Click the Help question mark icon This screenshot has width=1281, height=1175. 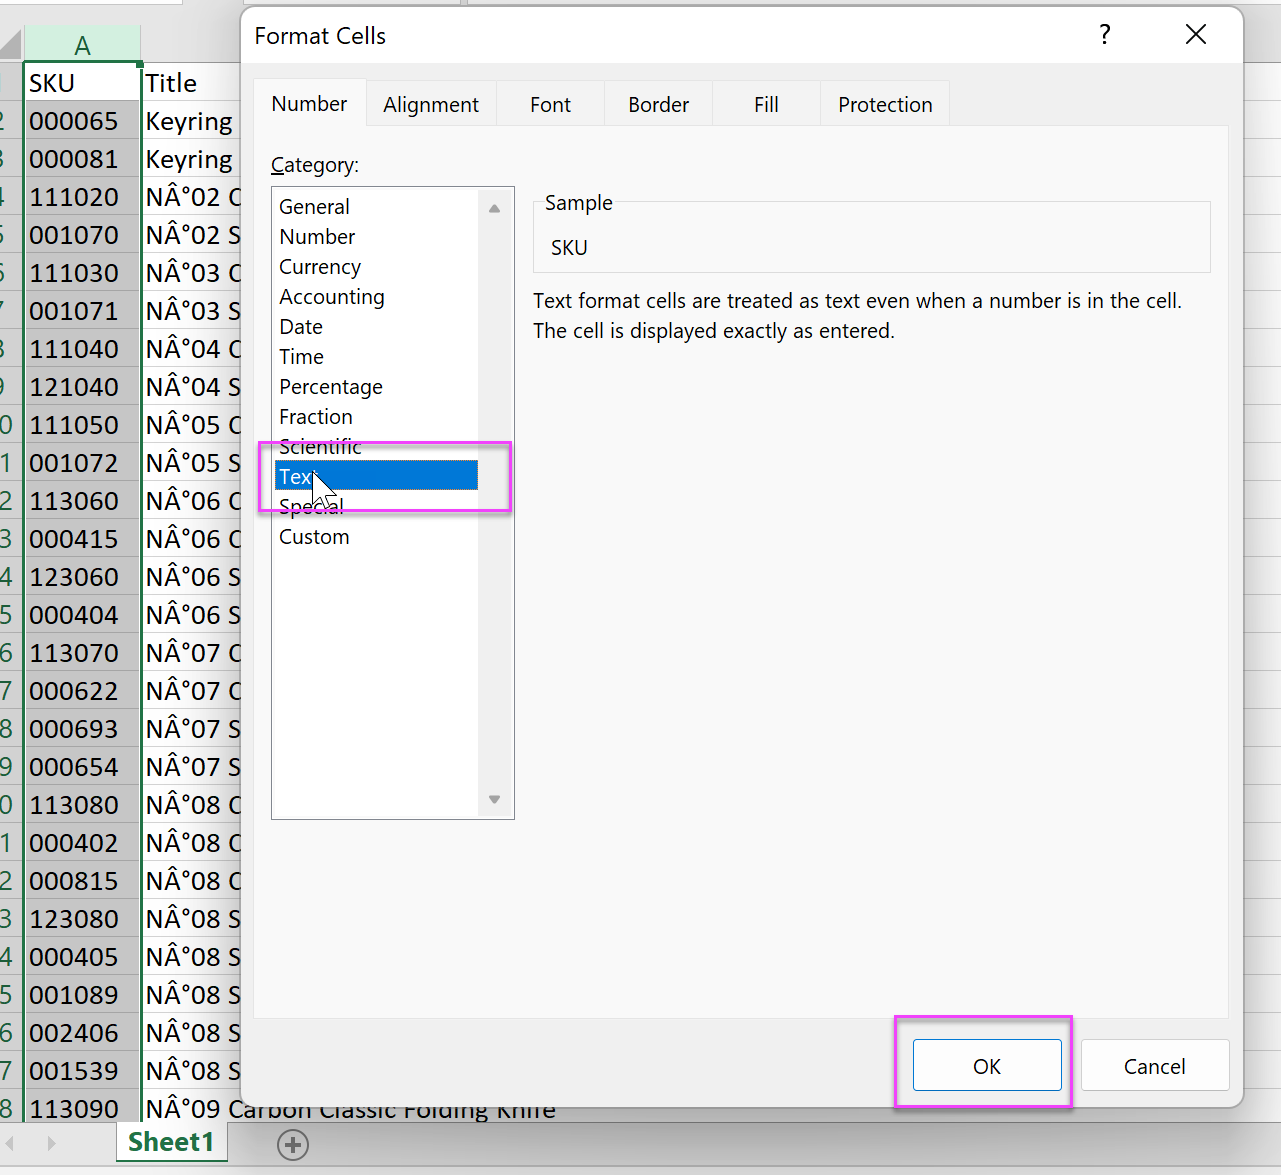pyautogui.click(x=1104, y=35)
